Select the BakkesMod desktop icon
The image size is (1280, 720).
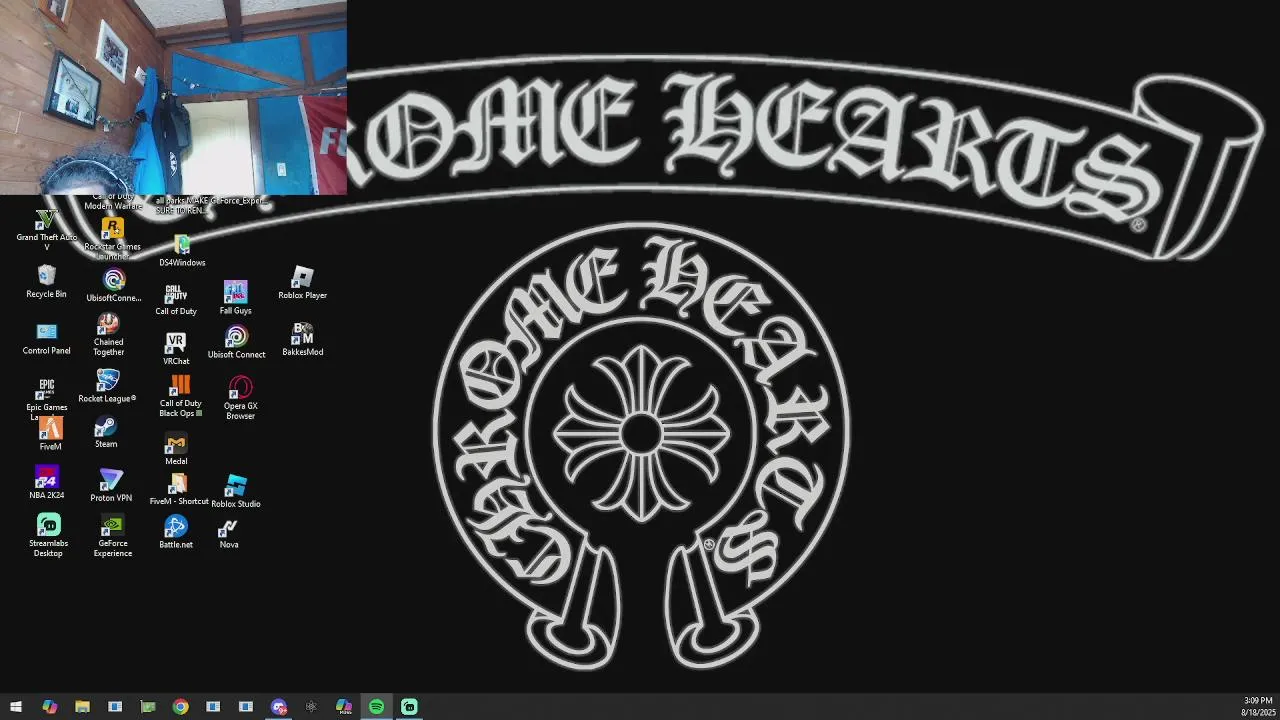pos(303,340)
